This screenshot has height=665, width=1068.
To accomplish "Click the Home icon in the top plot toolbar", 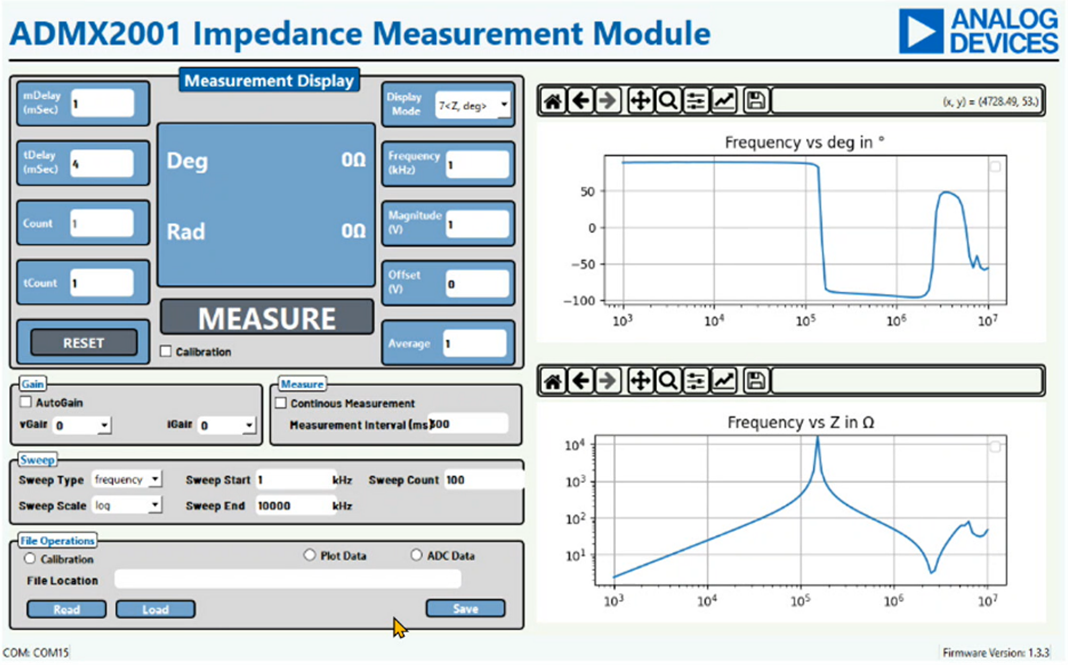I will point(552,101).
